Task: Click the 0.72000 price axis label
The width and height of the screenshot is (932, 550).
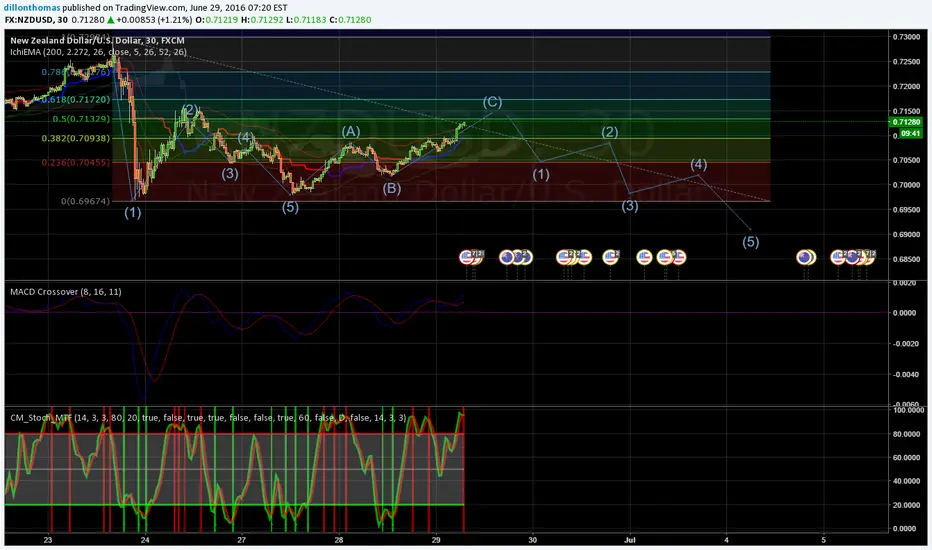Action: pos(906,86)
